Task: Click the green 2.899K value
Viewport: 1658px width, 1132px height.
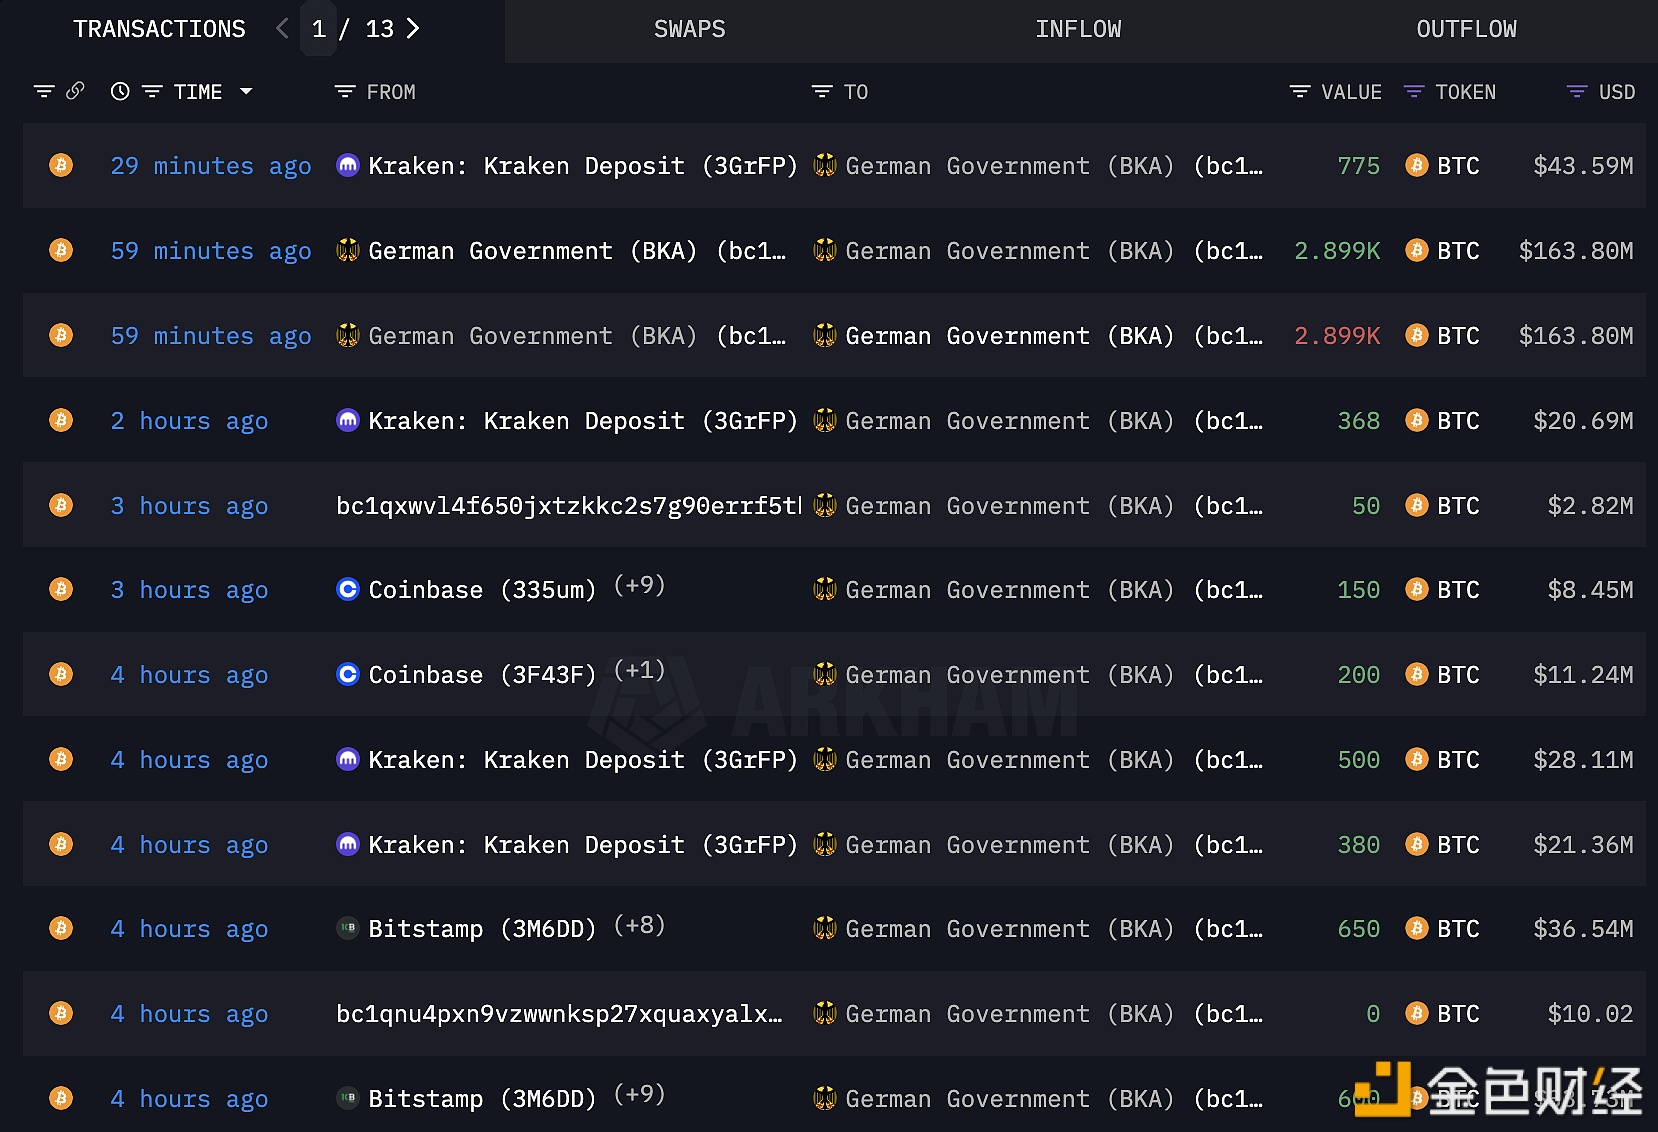Action: (x=1337, y=251)
